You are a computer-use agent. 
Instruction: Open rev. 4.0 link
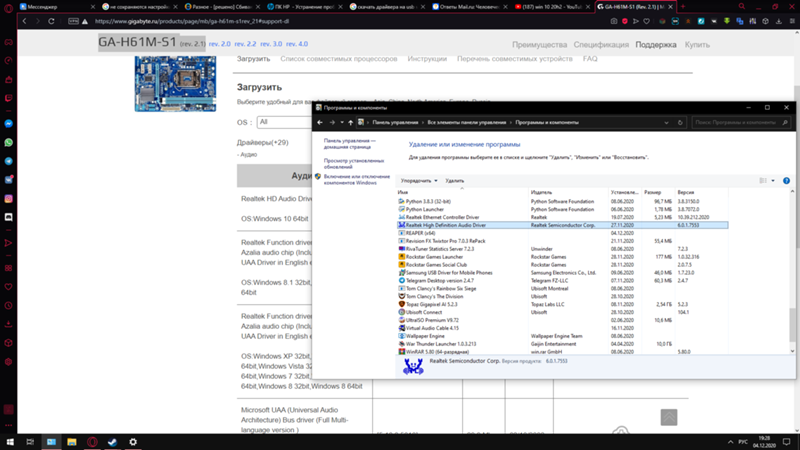[x=296, y=44]
